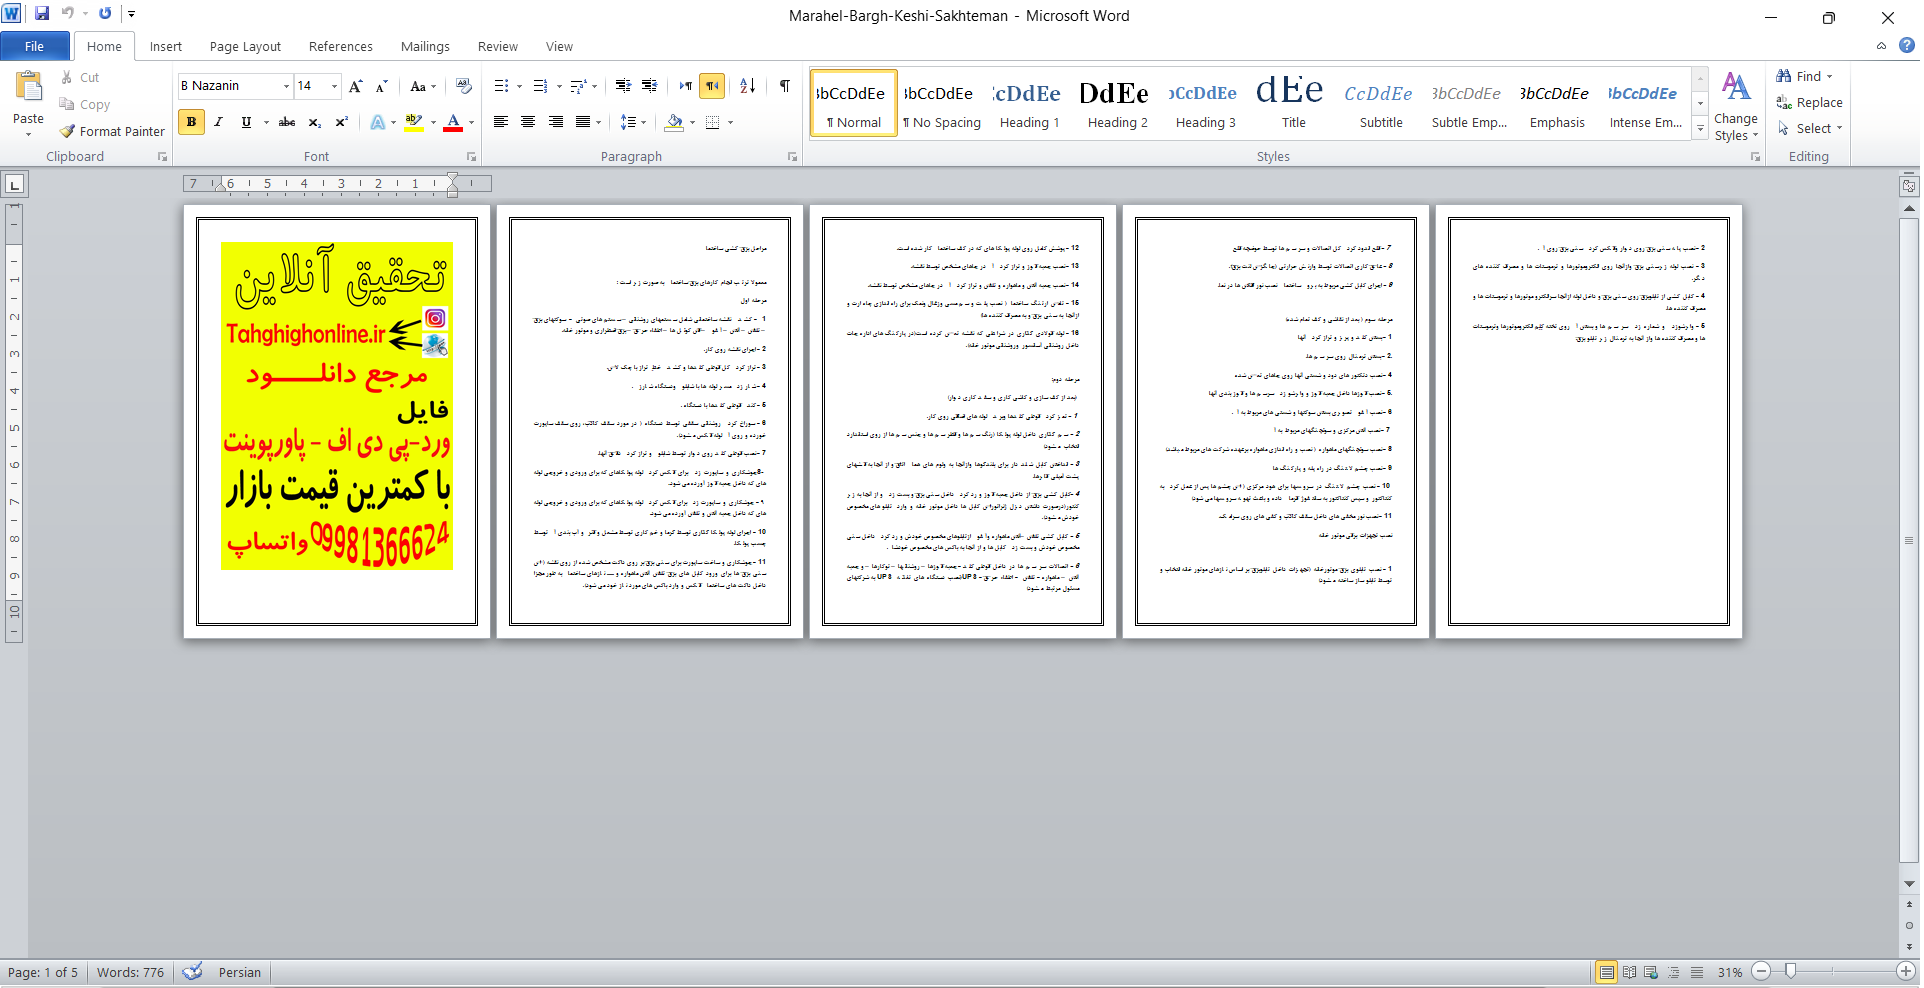Open the Underline style dropdown arrow

point(266,122)
